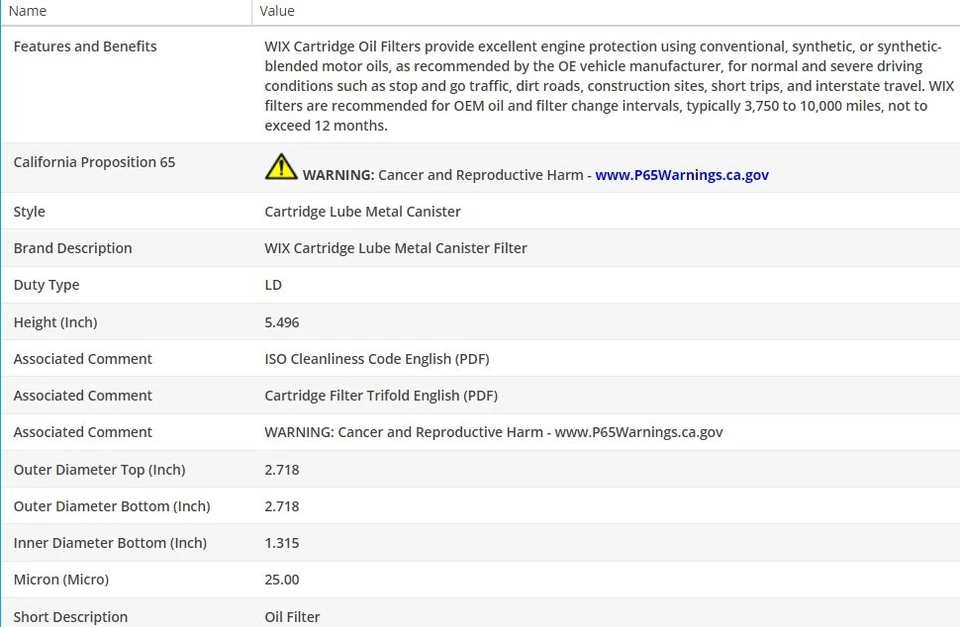Click the Value column header
The image size is (960, 627).
[x=277, y=11]
